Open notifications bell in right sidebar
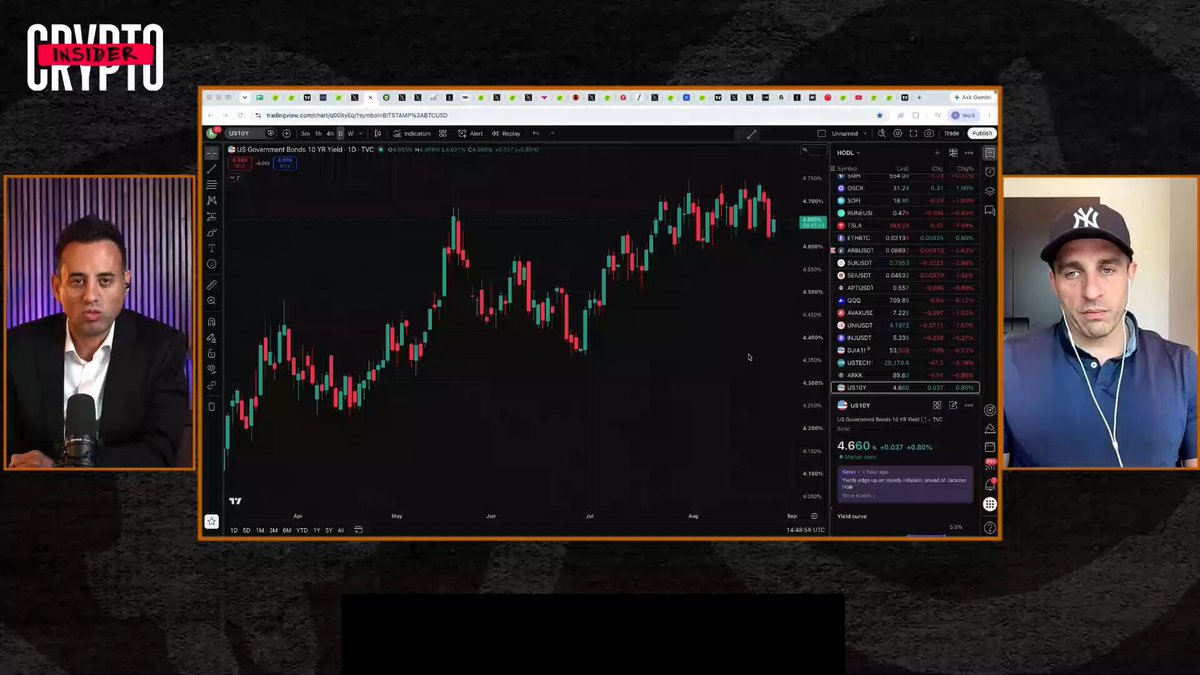Screen dimensions: 1200x675 coord(990,485)
